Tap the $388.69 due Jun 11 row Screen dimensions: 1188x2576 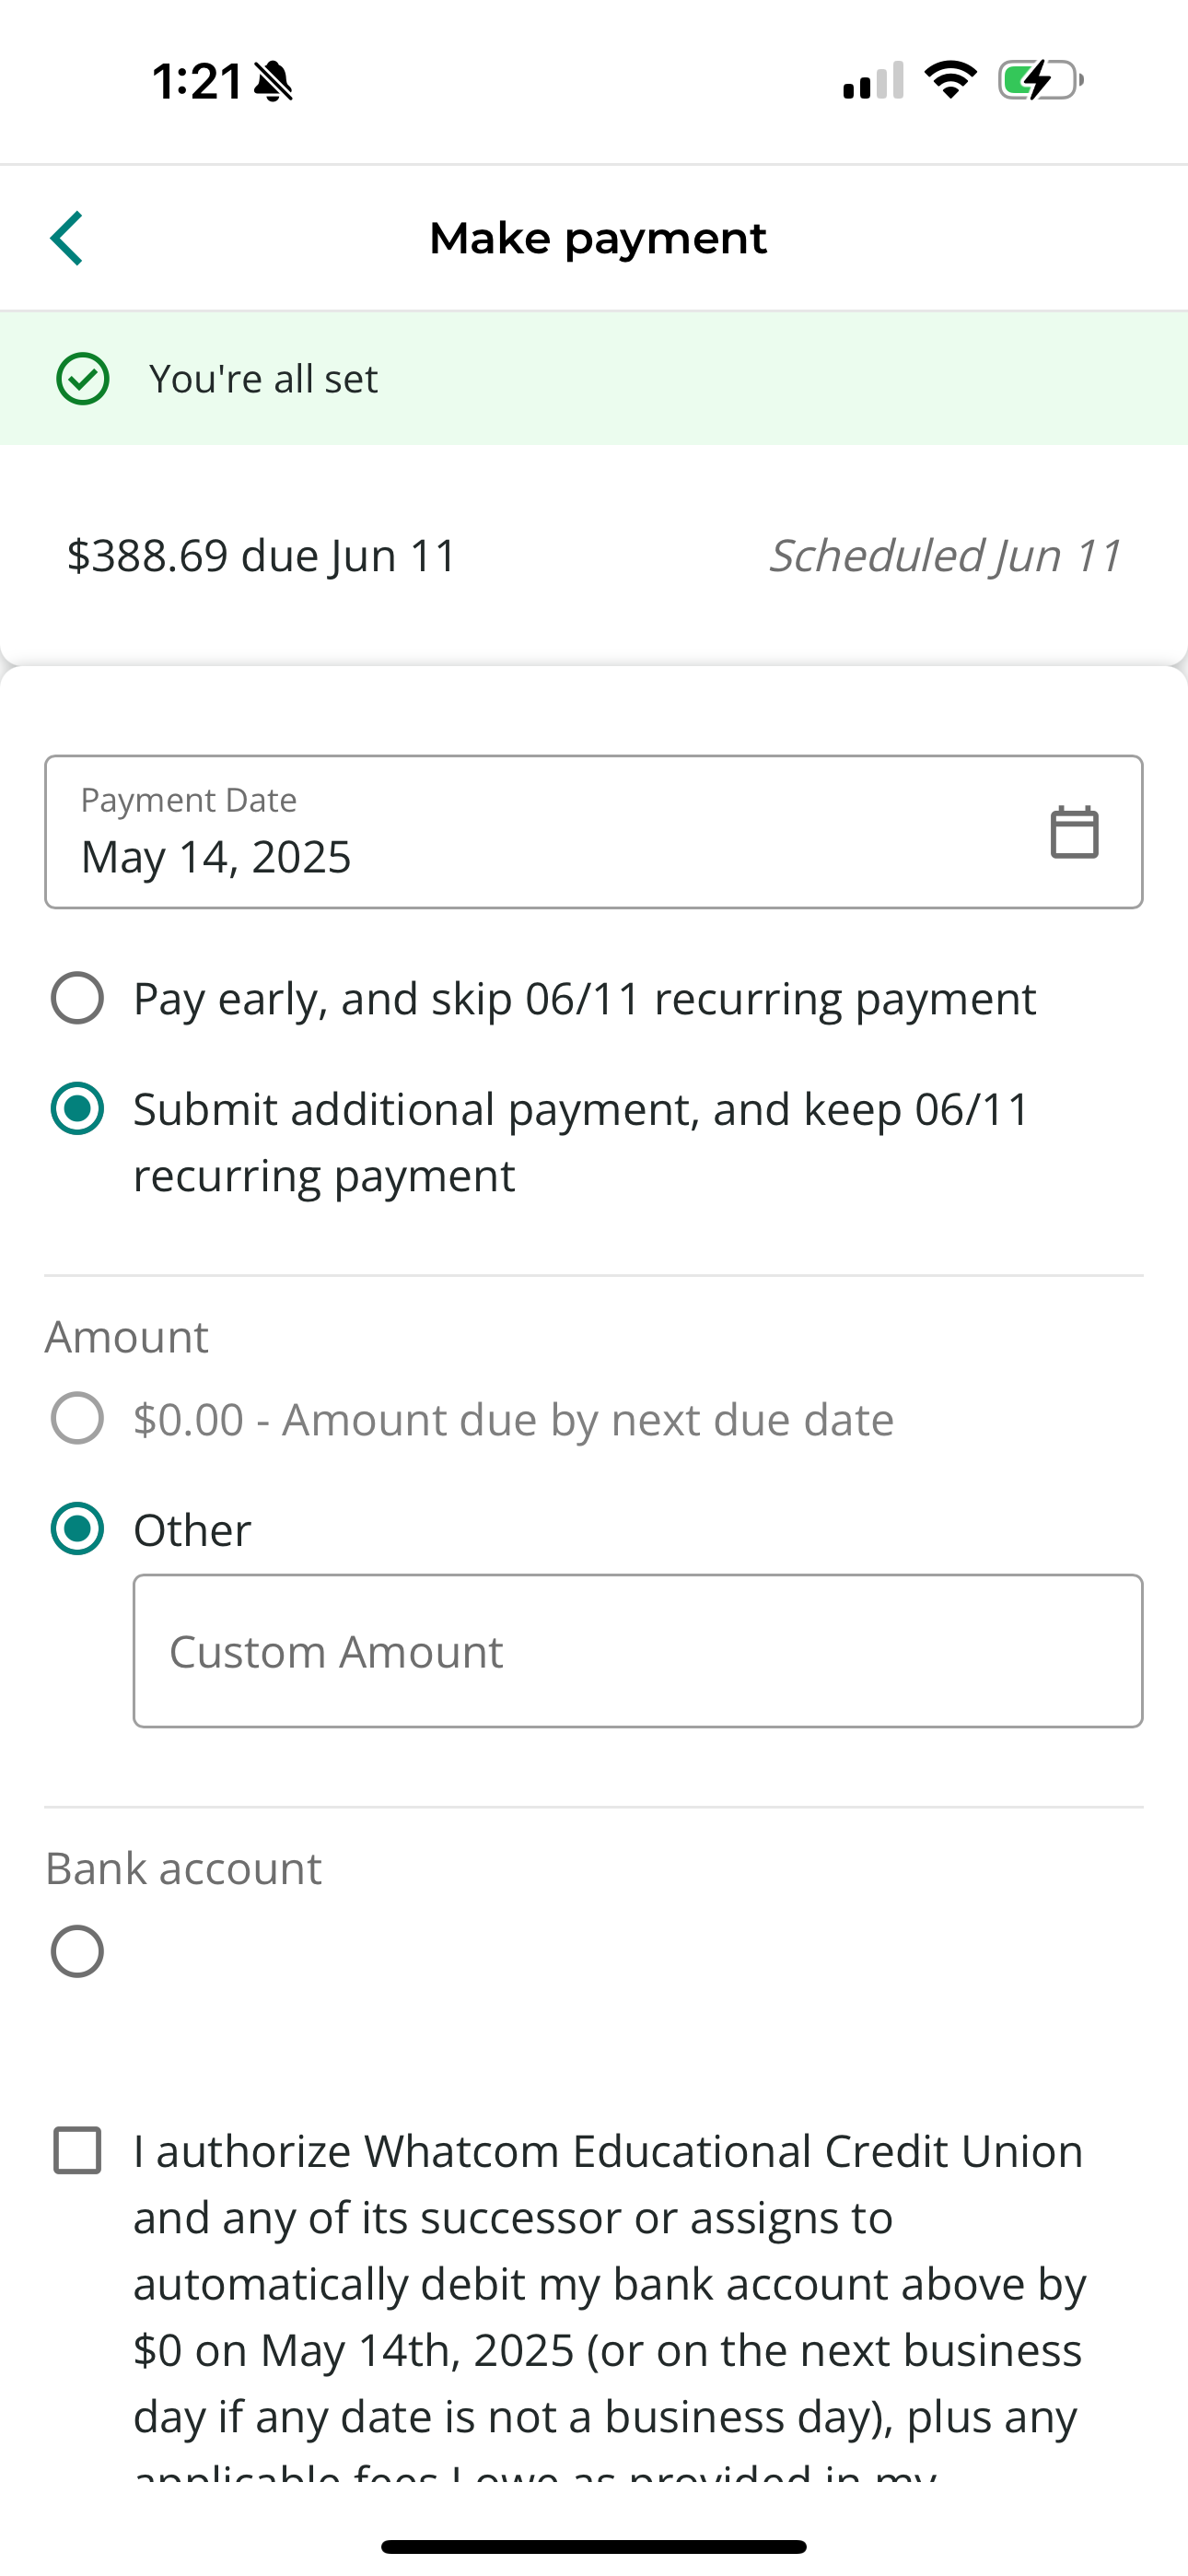pos(262,556)
